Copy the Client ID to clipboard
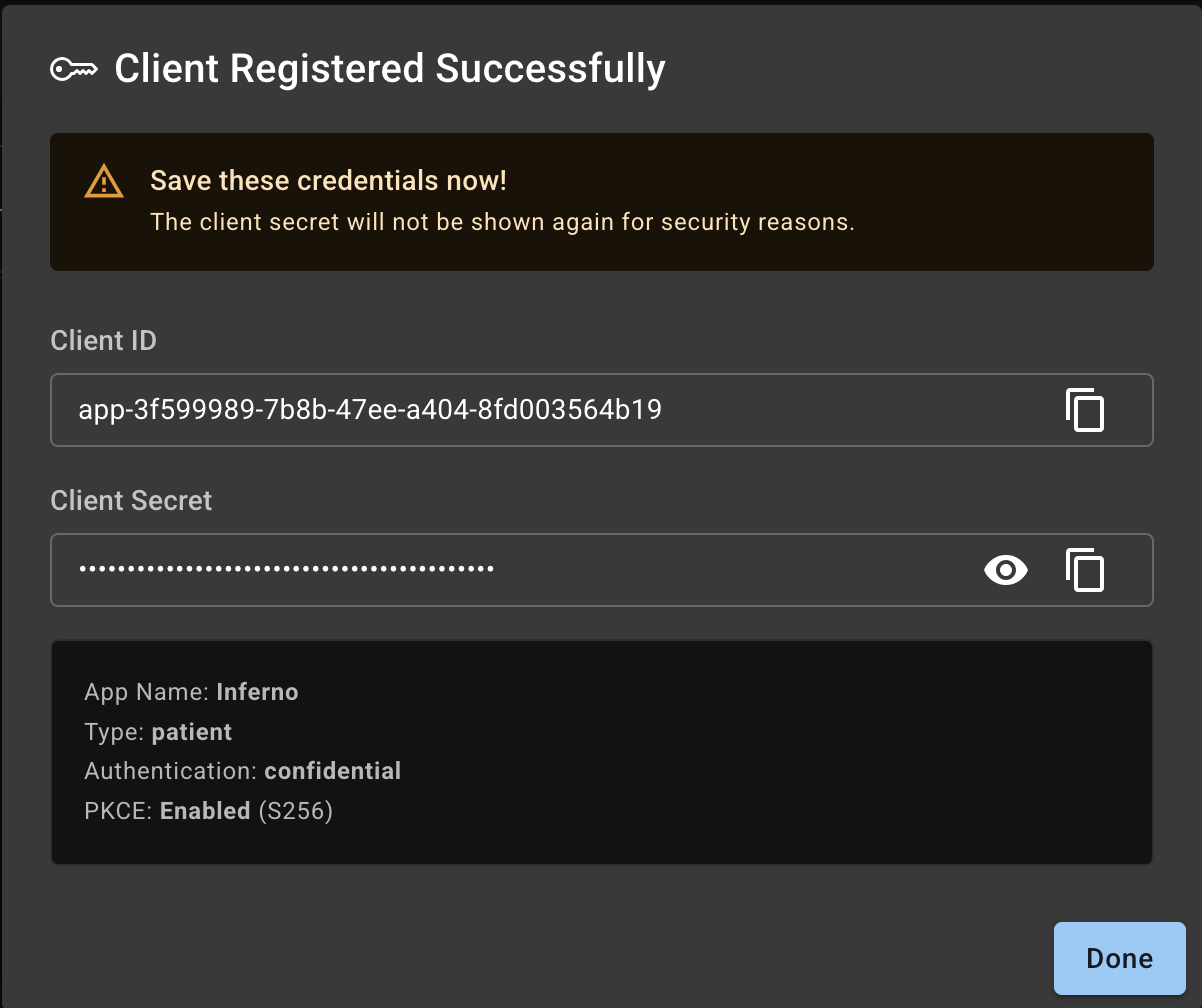Screen dimensions: 1202x1008 click(x=1085, y=410)
